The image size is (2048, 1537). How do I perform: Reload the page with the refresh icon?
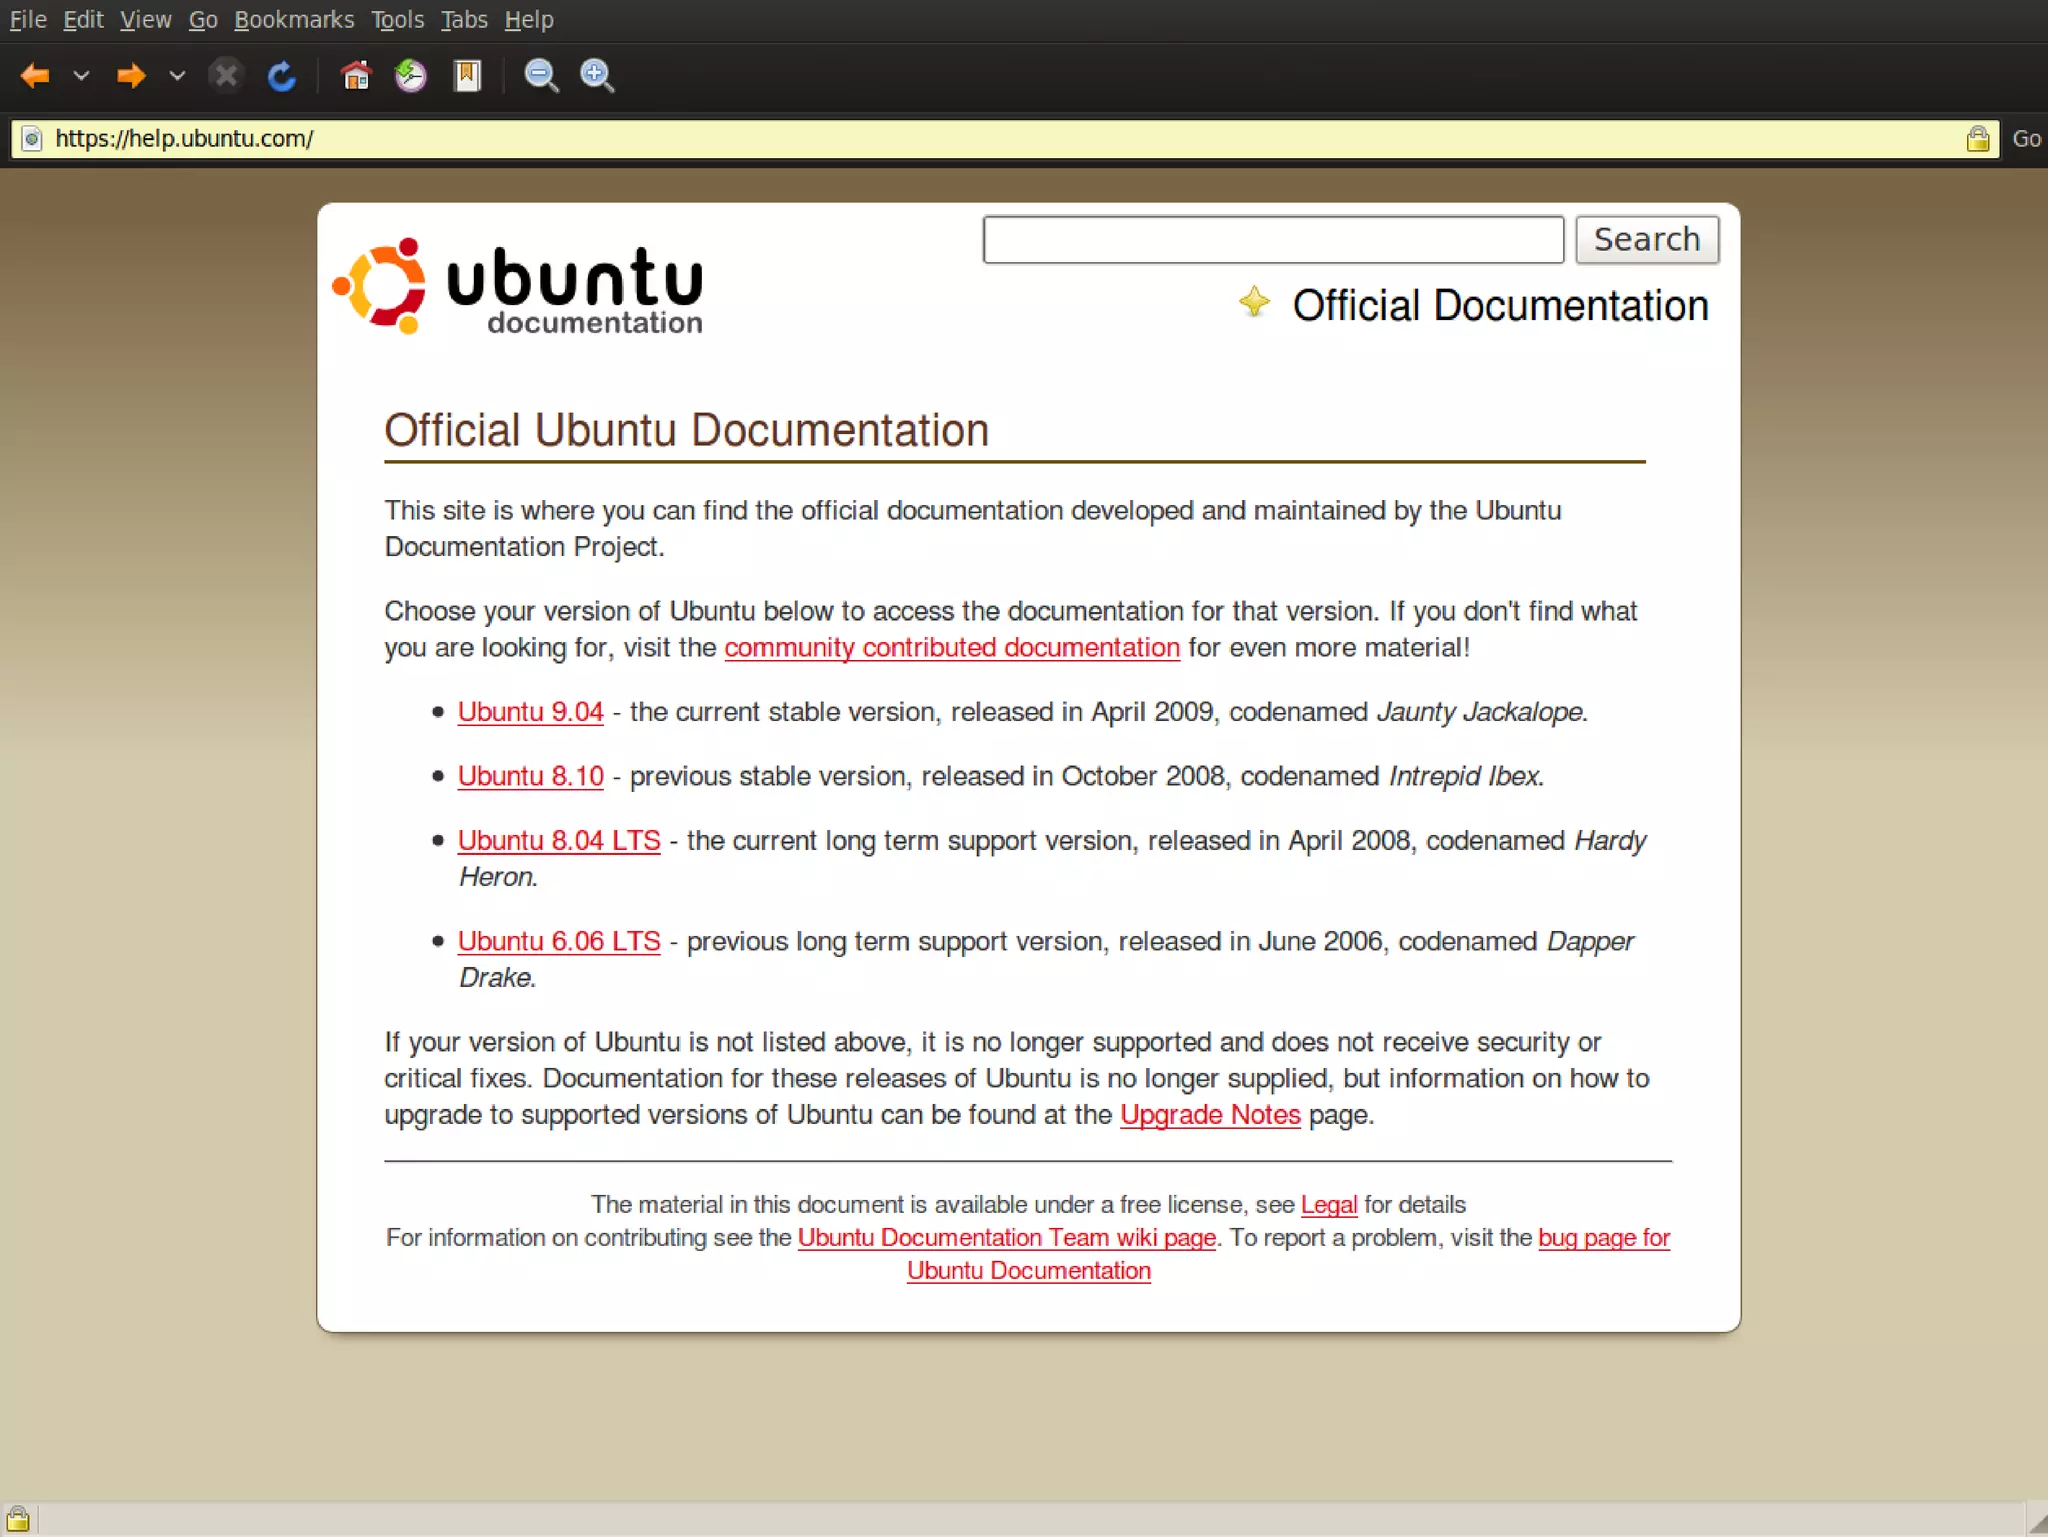[x=282, y=76]
